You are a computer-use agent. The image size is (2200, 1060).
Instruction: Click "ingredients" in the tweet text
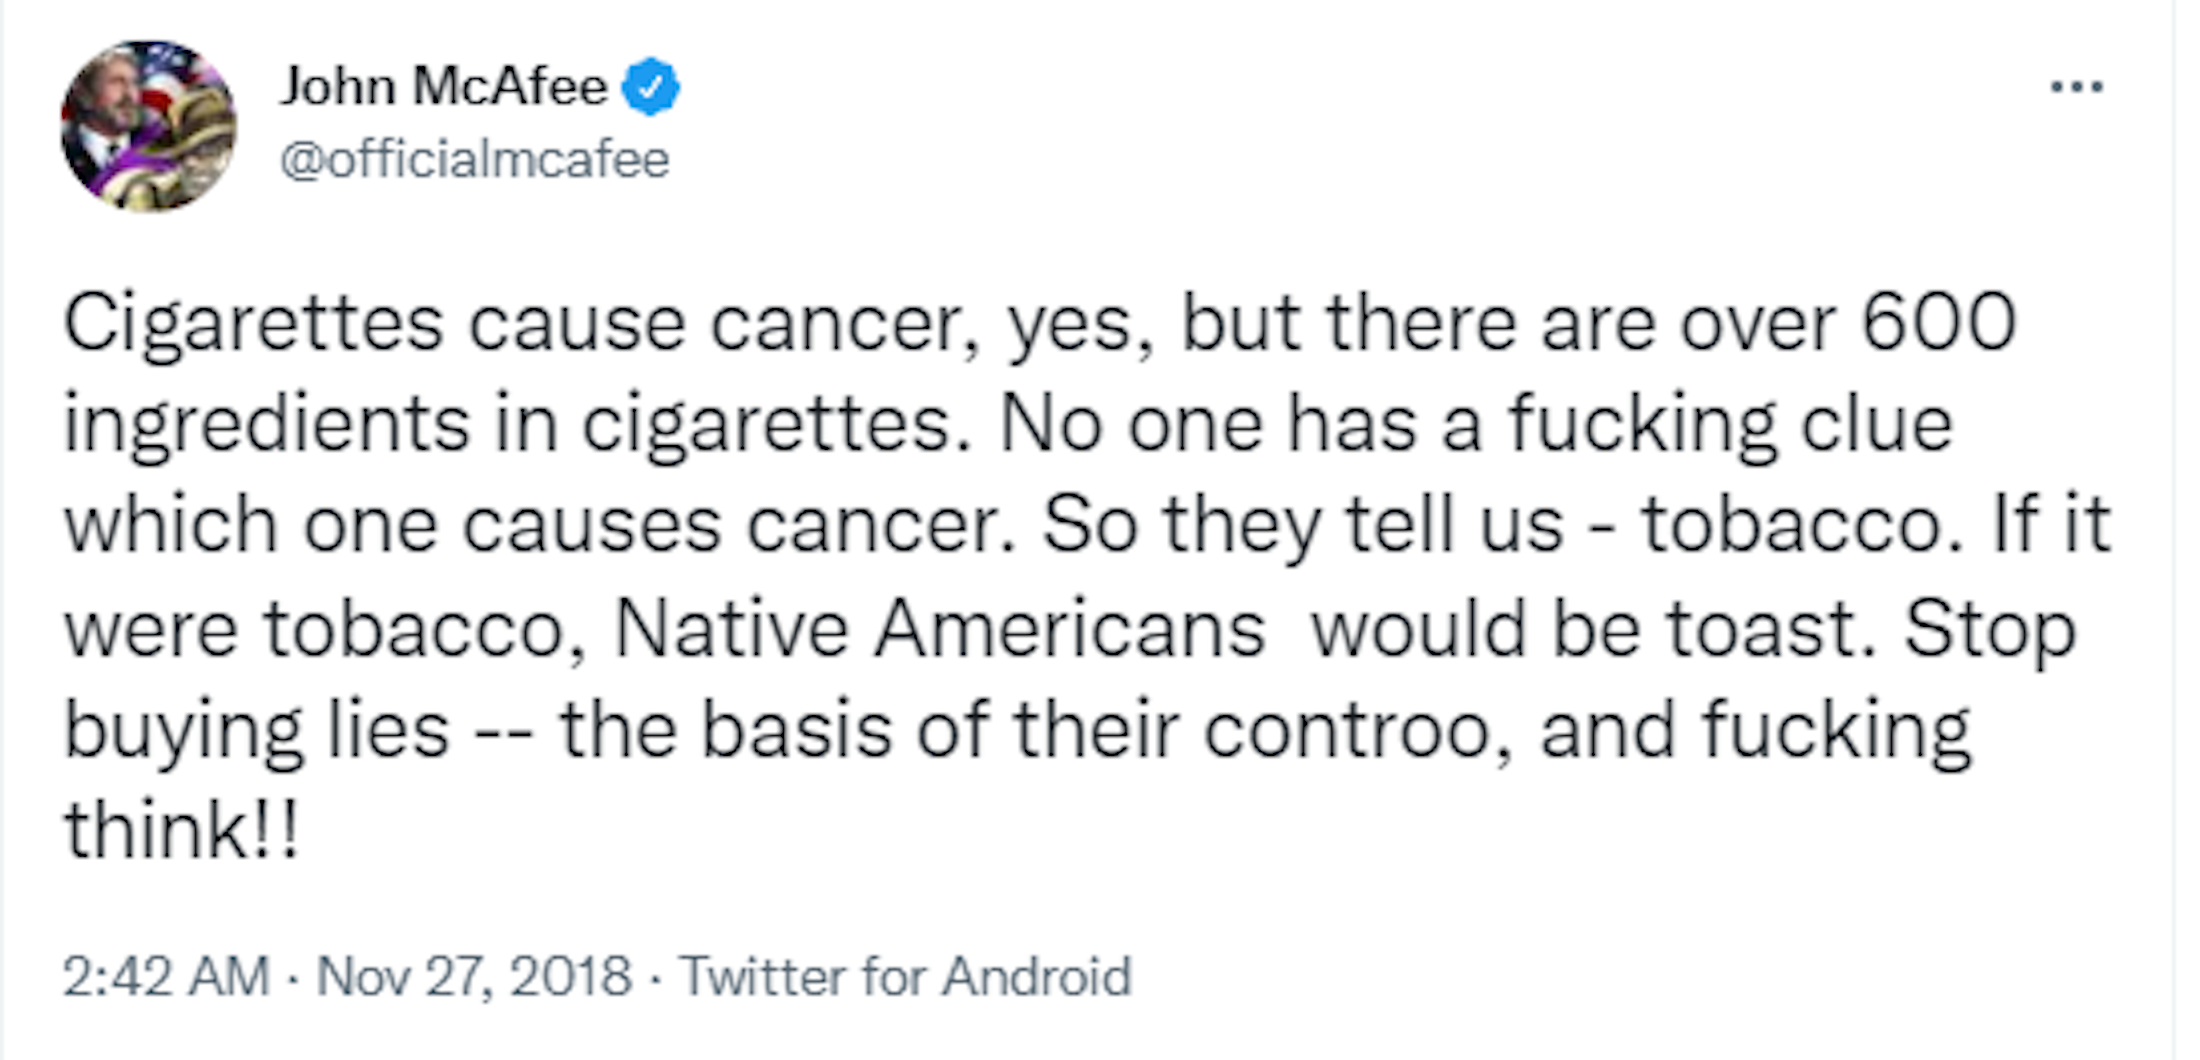pos(266,426)
